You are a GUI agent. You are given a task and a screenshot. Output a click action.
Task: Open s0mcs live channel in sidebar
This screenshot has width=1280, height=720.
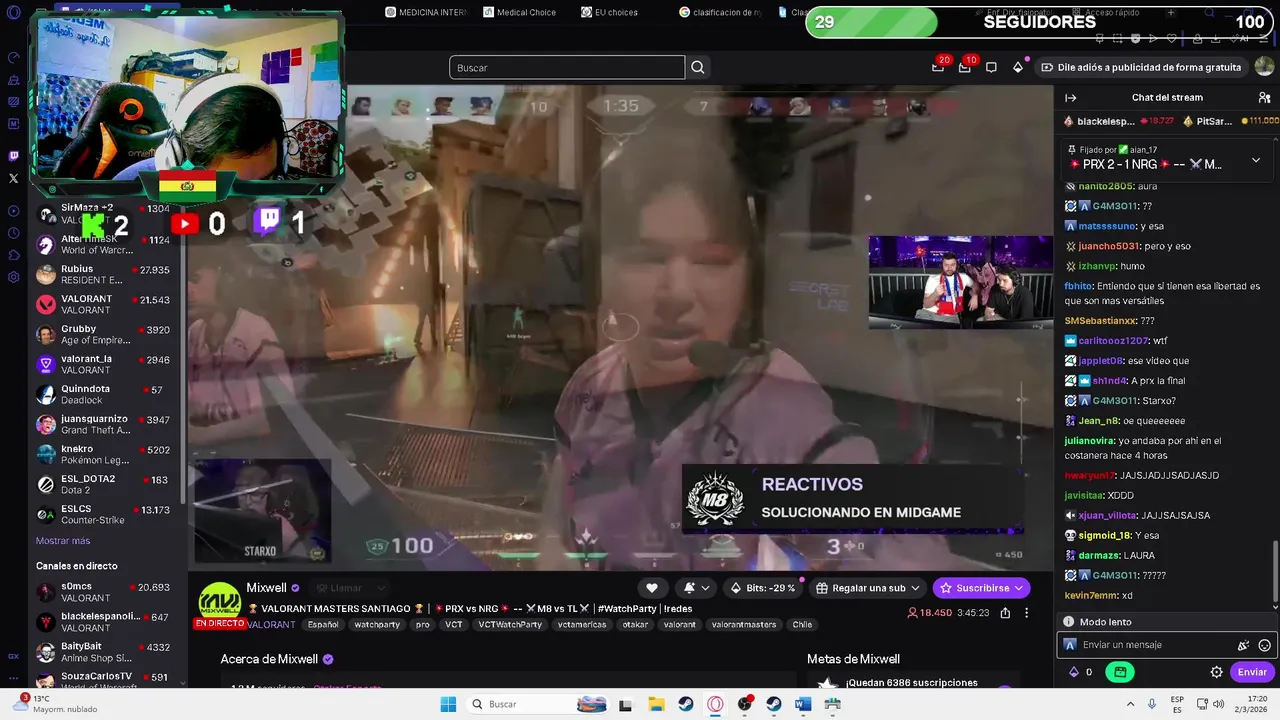point(104,592)
